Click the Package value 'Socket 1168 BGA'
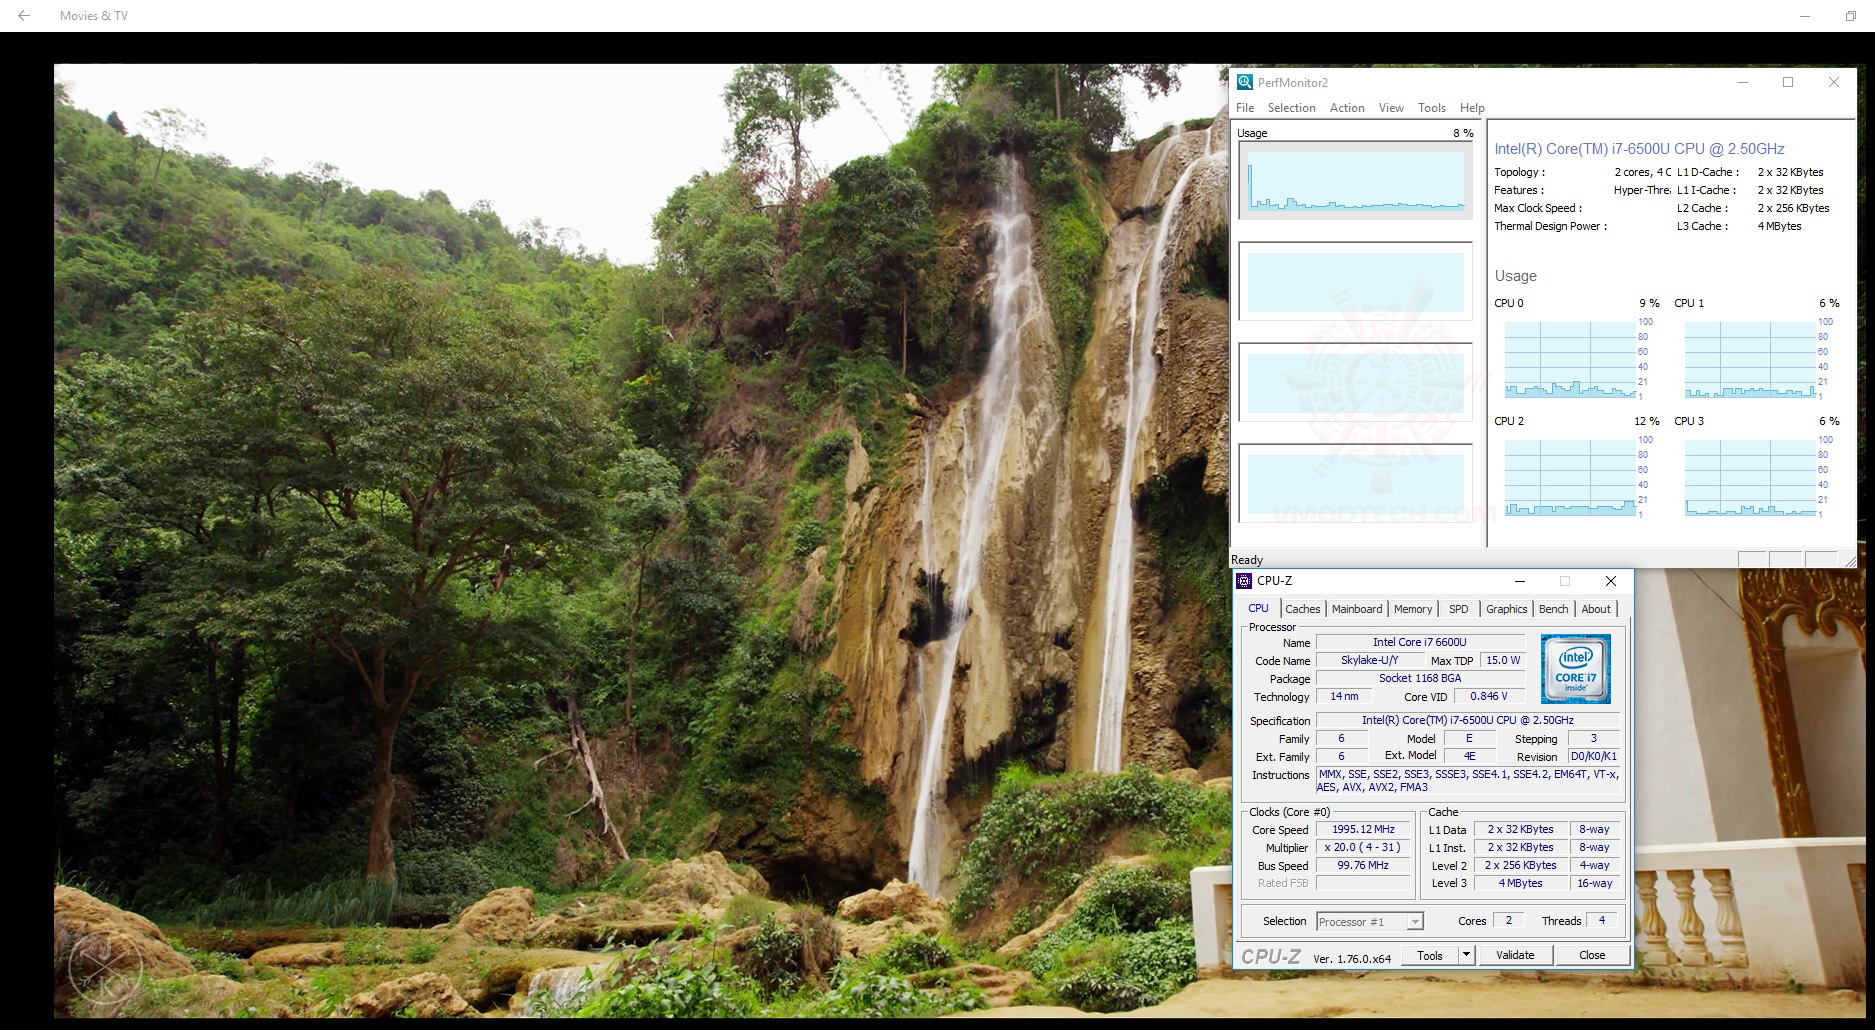Screen dimensions: 1875x1030 1420,678
